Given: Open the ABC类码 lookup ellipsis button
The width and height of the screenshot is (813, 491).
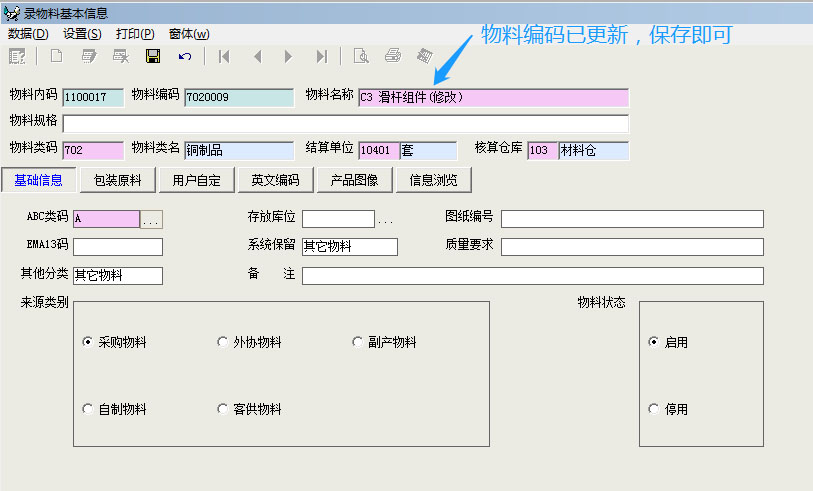Looking at the screenshot, I should coord(151,219).
